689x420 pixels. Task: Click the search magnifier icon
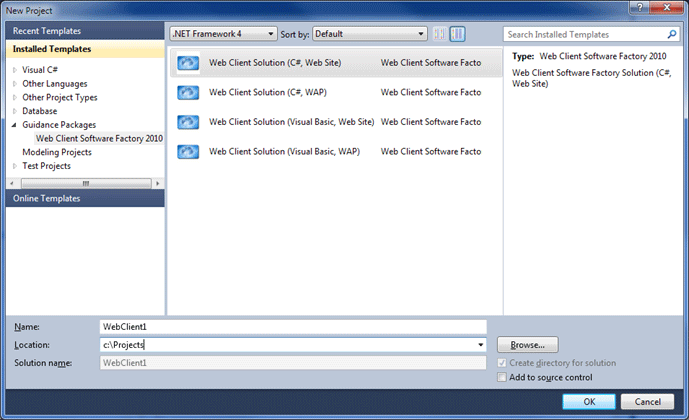coord(671,34)
